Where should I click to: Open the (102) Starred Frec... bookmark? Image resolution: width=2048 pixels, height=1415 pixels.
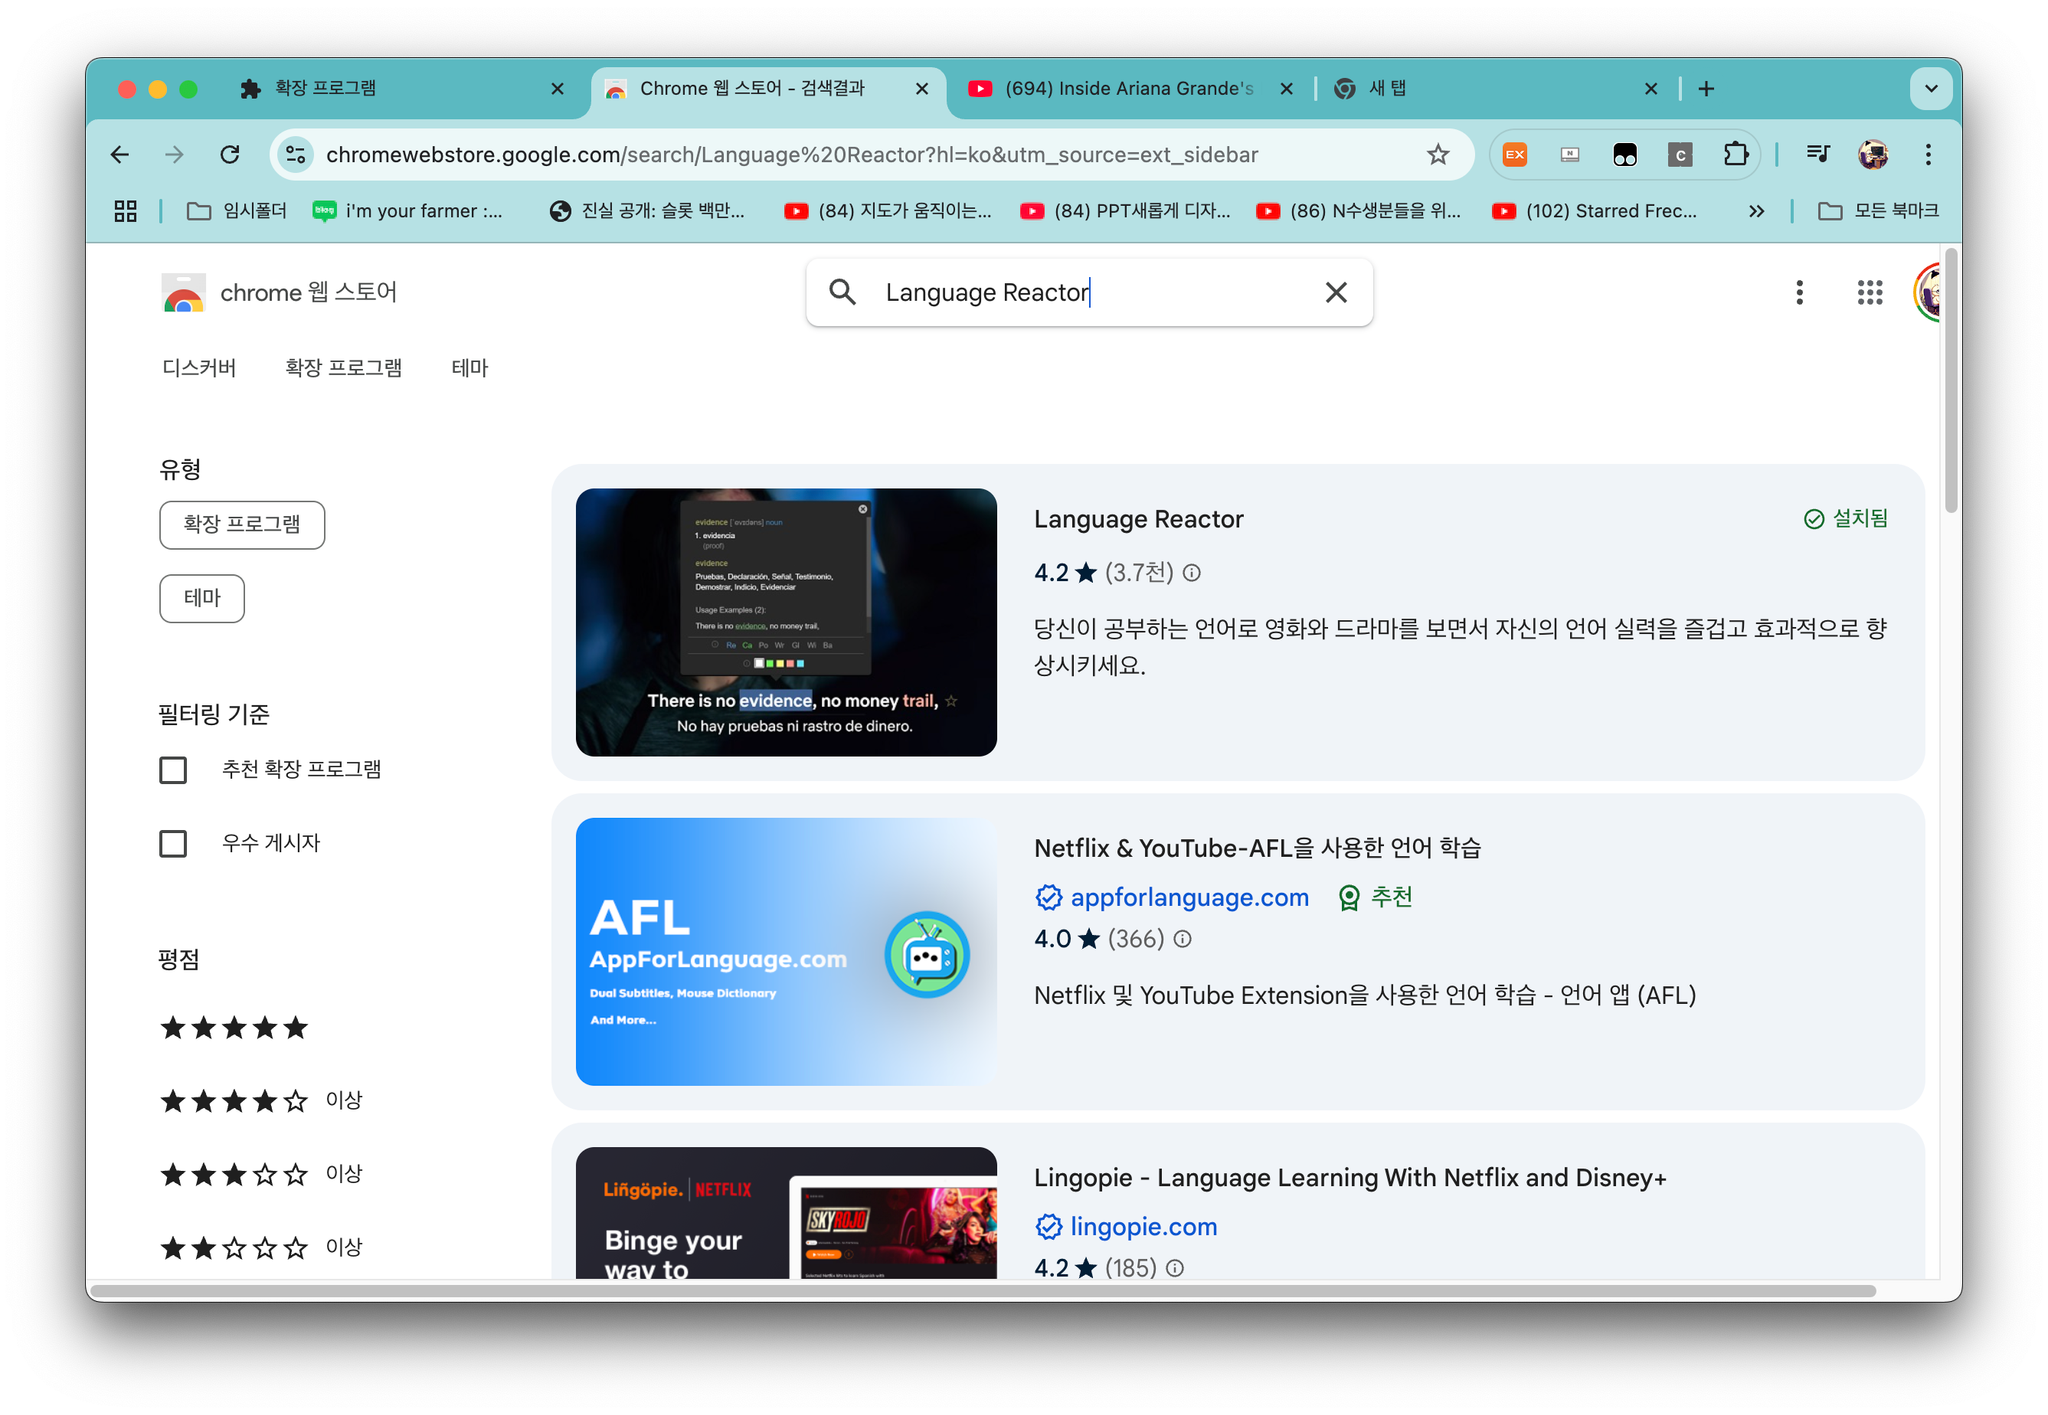pyautogui.click(x=1594, y=211)
